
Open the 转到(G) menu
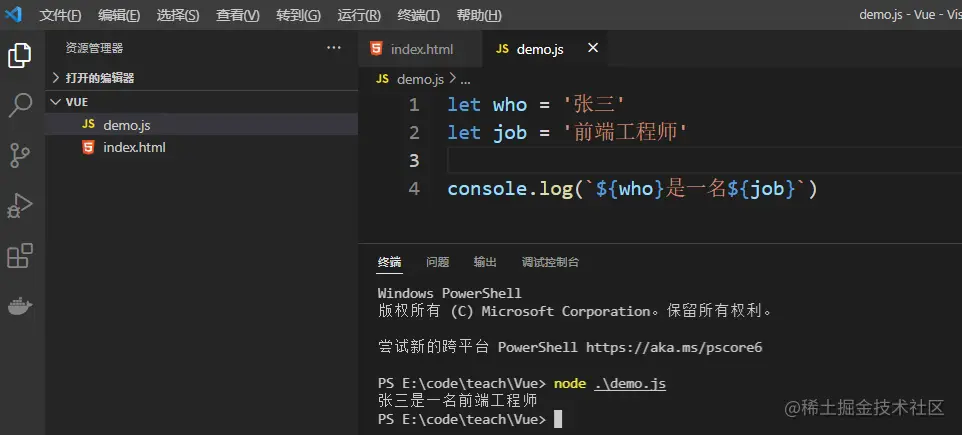click(x=298, y=15)
